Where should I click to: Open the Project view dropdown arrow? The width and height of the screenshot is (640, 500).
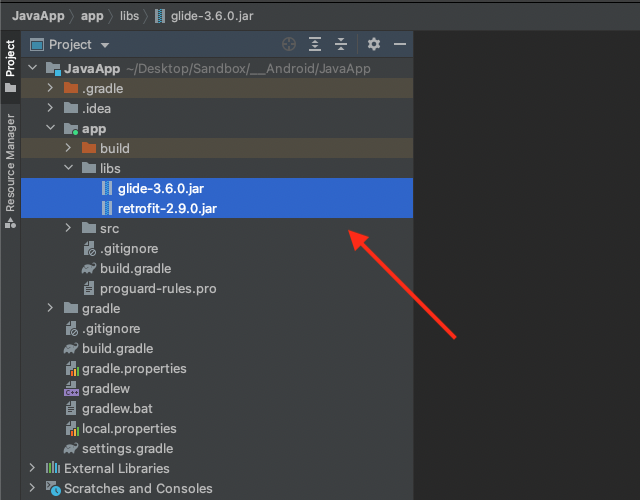(105, 45)
